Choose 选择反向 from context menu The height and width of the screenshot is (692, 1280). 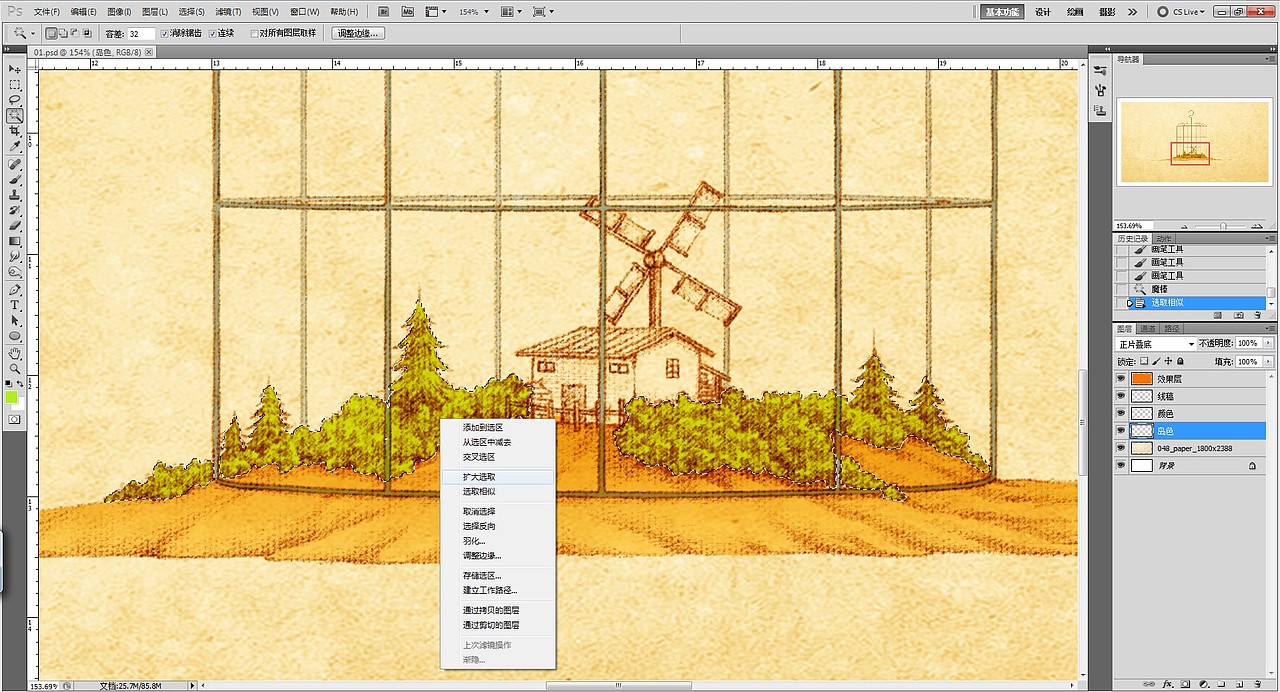[497, 526]
